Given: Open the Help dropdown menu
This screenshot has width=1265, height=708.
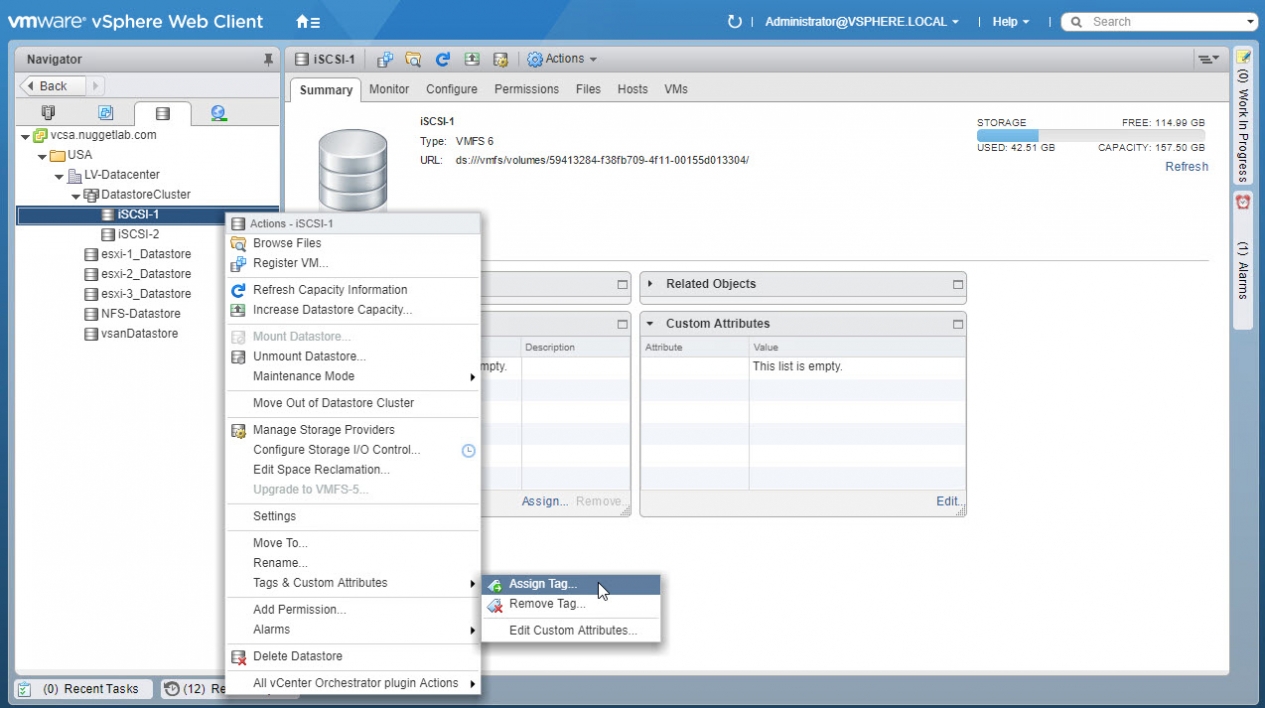Looking at the screenshot, I should click(1010, 21).
